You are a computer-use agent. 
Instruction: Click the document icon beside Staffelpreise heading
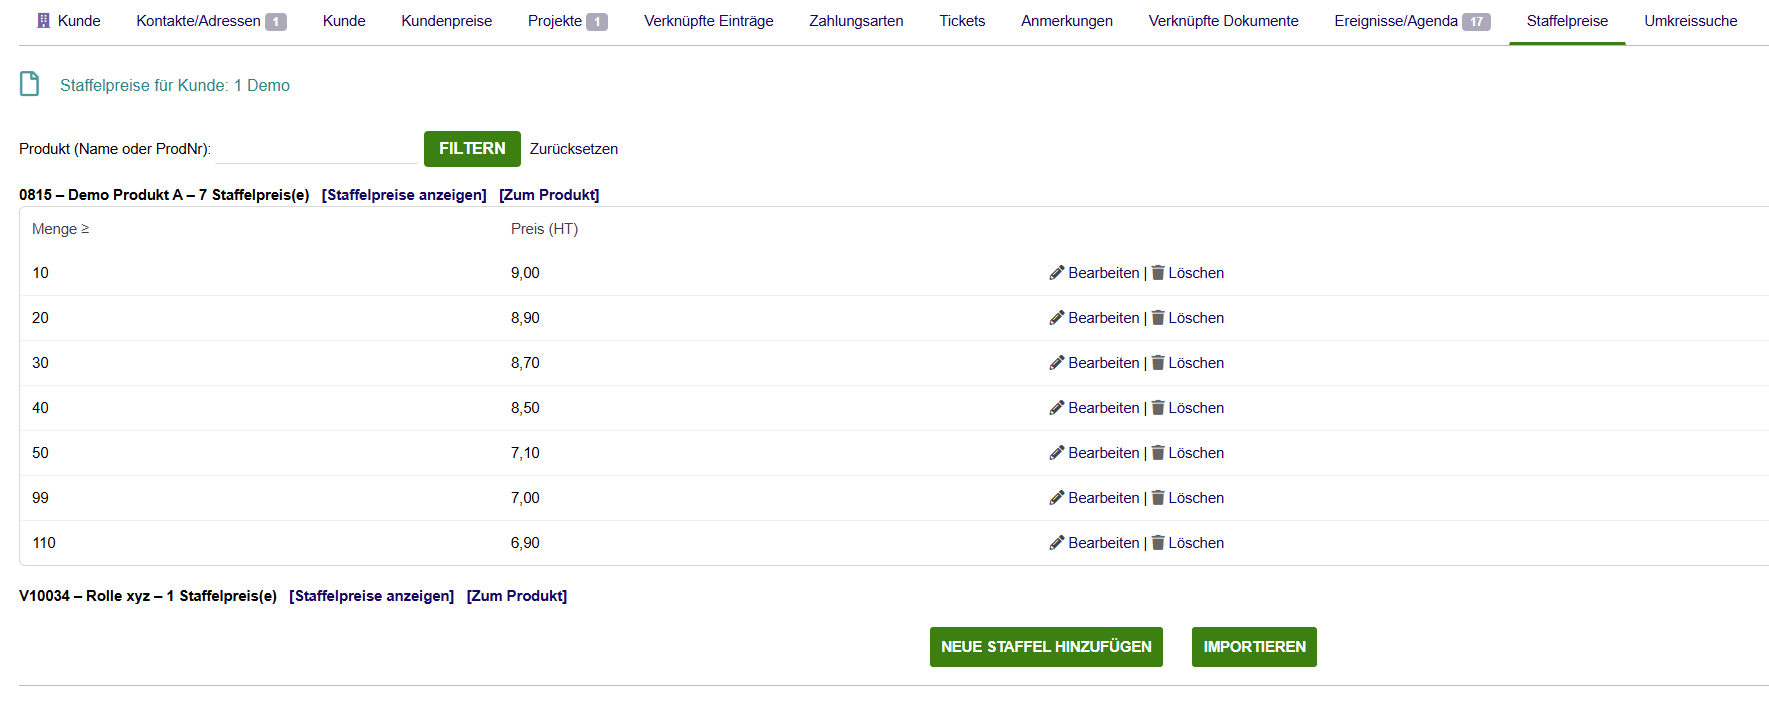click(30, 84)
